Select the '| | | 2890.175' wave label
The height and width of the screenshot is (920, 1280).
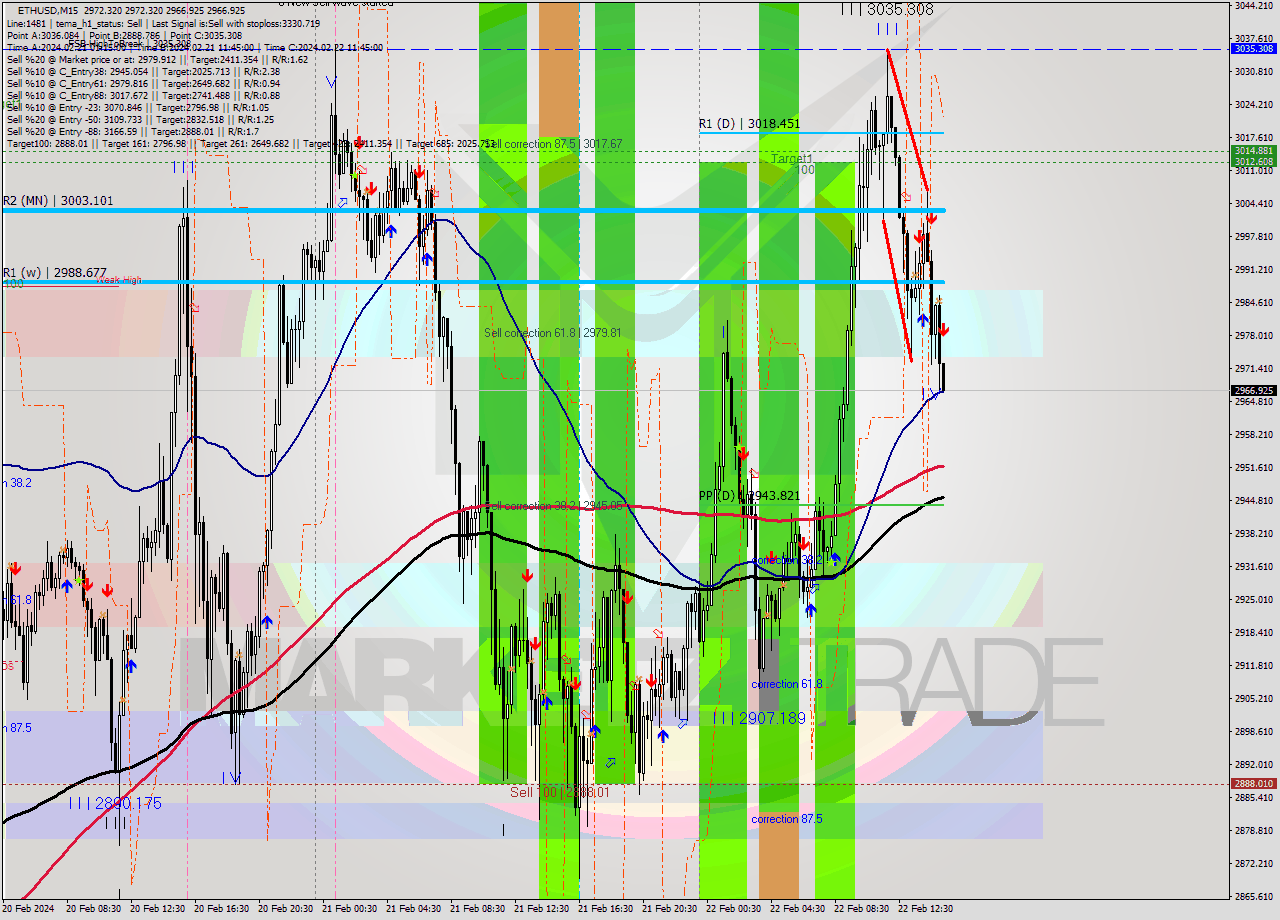pyautogui.click(x=115, y=803)
